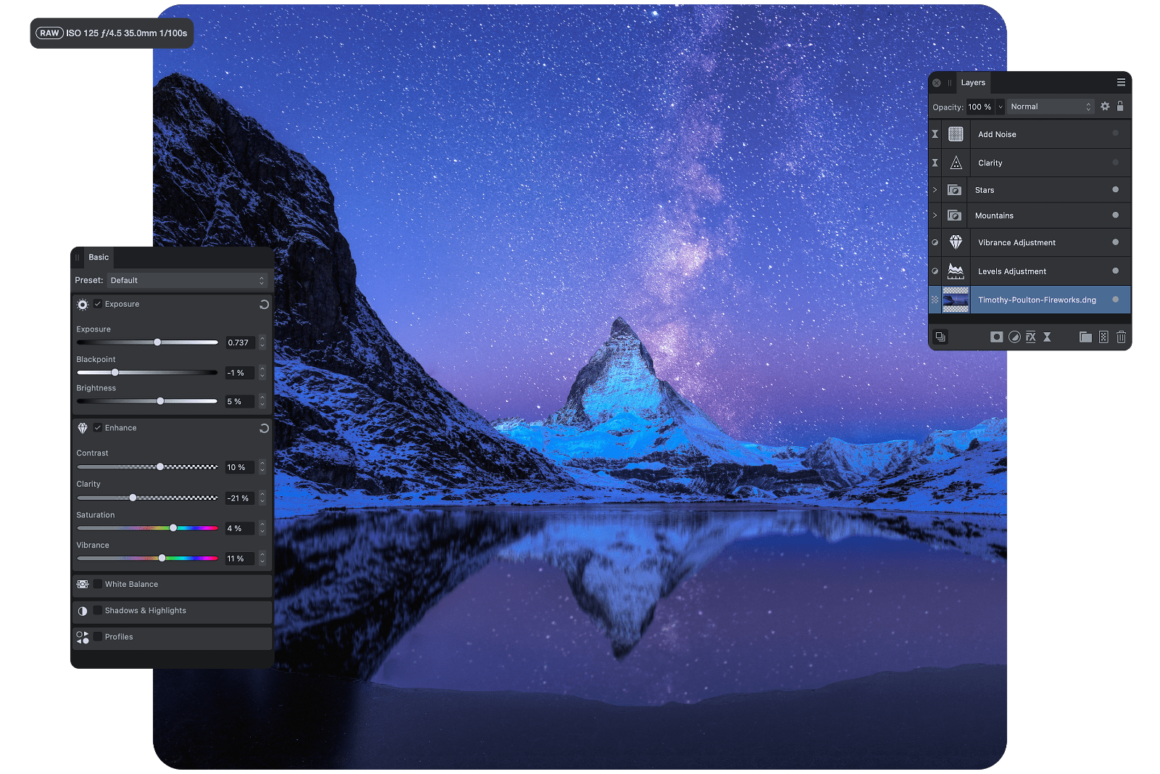Image resolution: width=1160 pixels, height=774 pixels.
Task: Click the Add Group folder icon
Action: pos(1085,337)
